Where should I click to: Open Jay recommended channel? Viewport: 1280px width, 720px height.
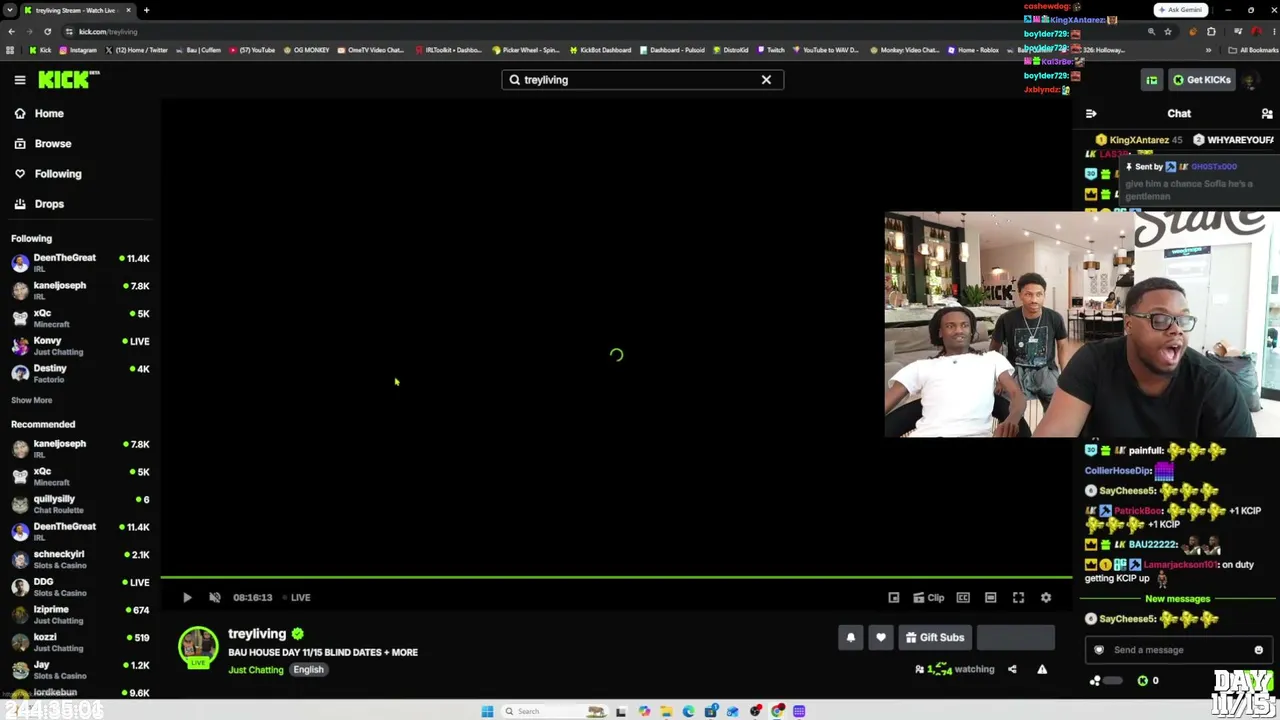[80, 670]
